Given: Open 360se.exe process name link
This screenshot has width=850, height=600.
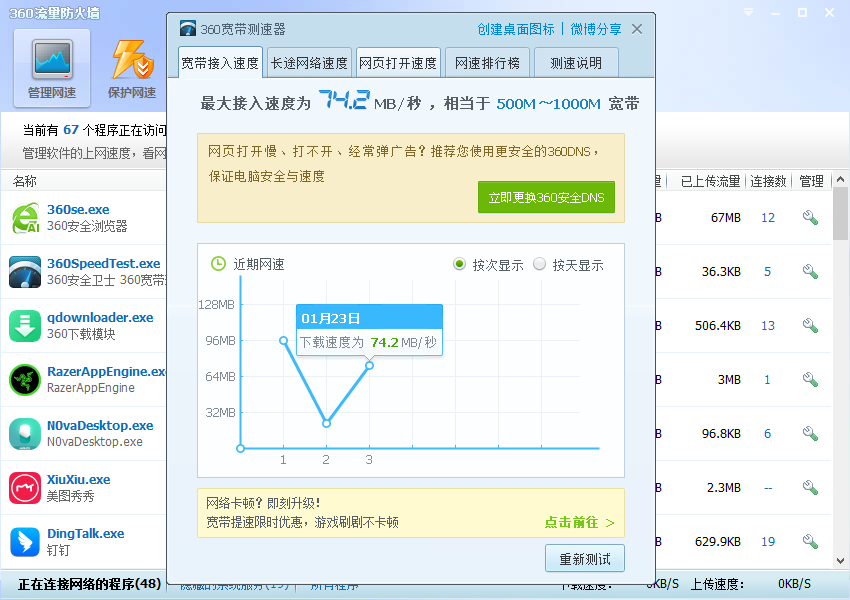Looking at the screenshot, I should pos(78,210).
